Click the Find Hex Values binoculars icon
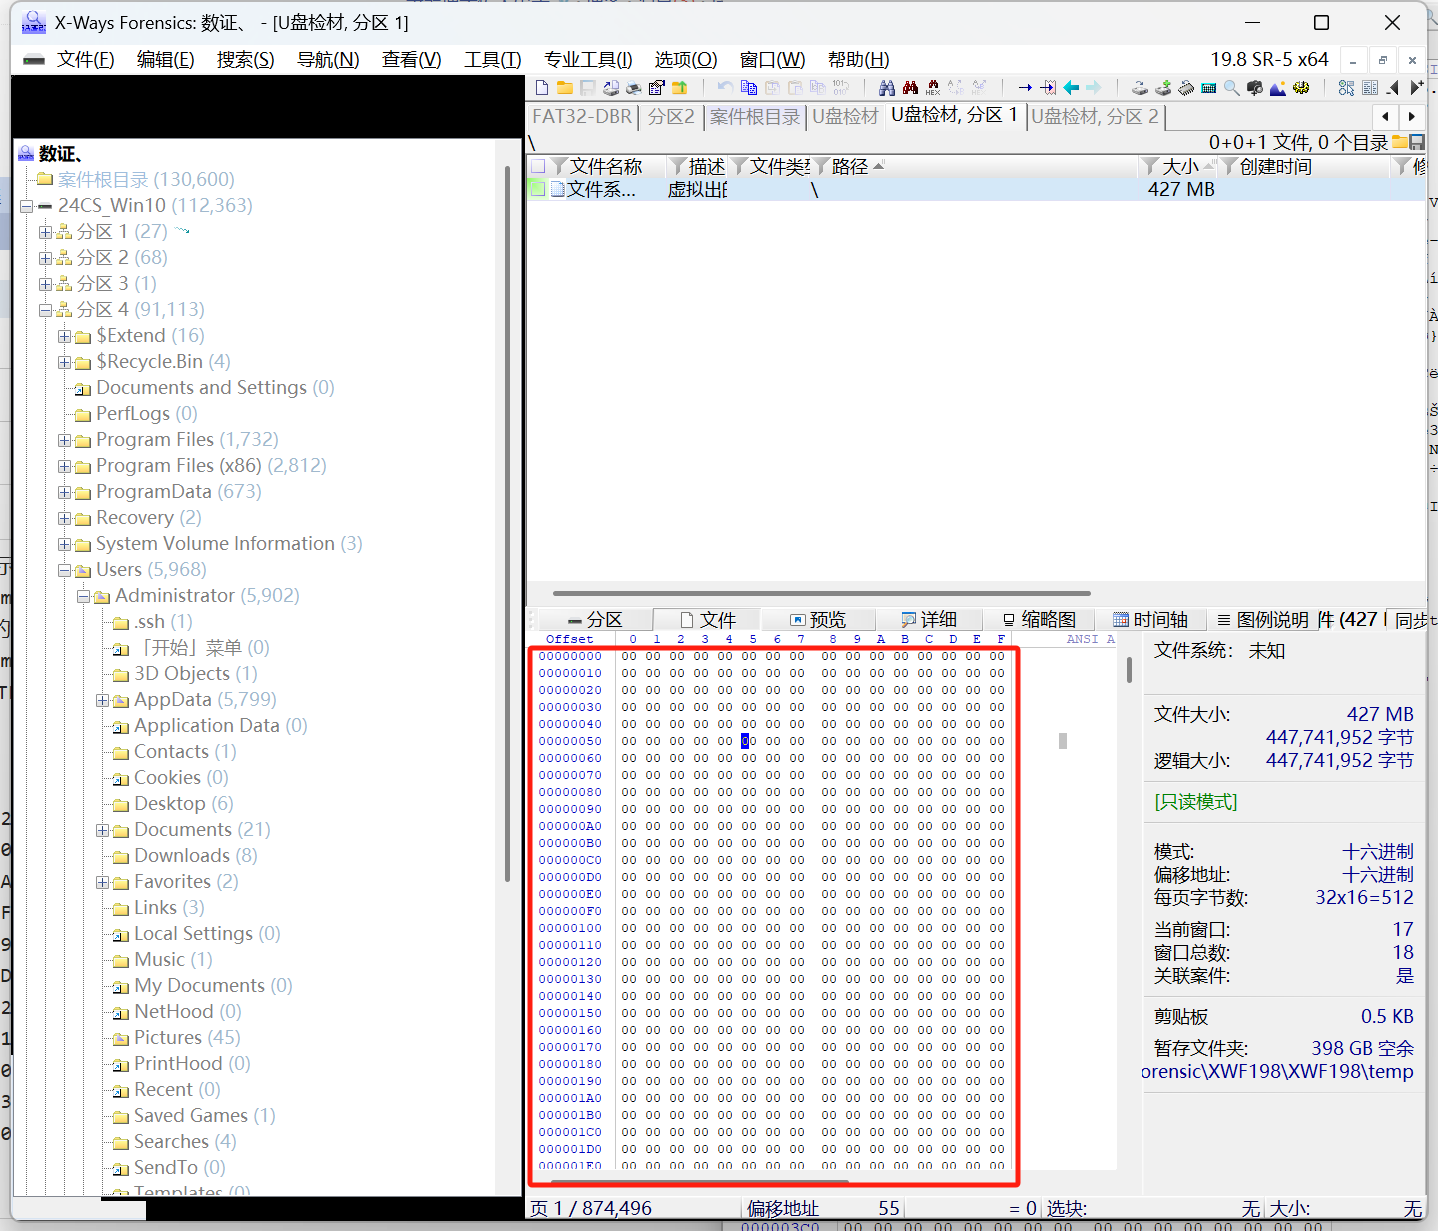The image size is (1438, 1231). [x=933, y=88]
